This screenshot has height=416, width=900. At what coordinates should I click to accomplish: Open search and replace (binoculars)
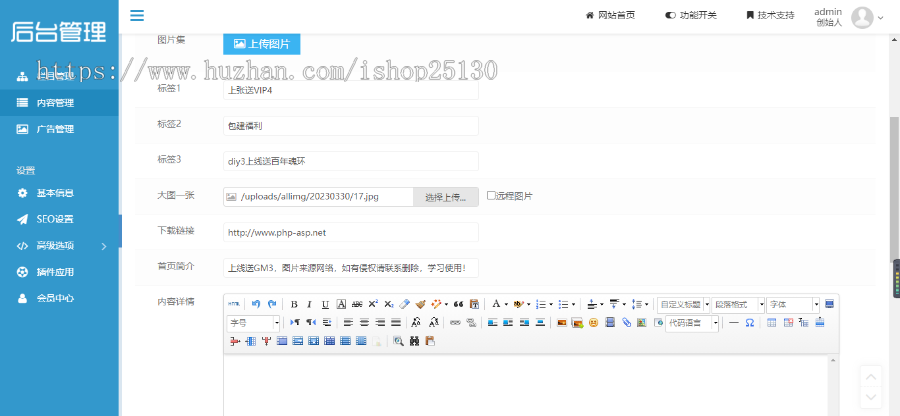tap(414, 341)
